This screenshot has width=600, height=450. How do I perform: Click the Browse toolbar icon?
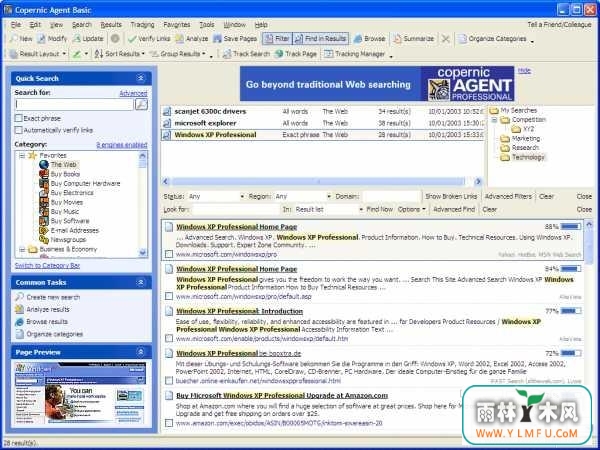coord(358,39)
